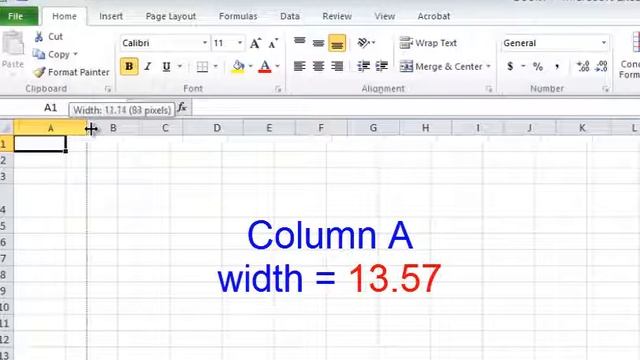Select cell A1
This screenshot has width=640, height=360.
pos(40,144)
